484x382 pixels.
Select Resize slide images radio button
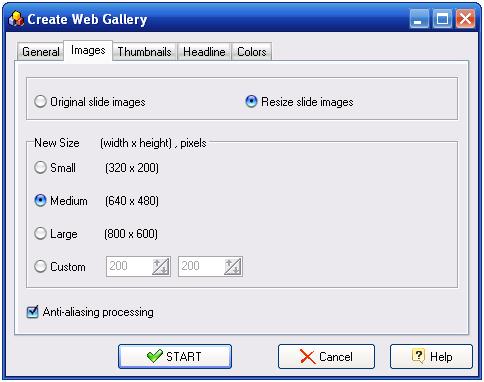pyautogui.click(x=299, y=102)
